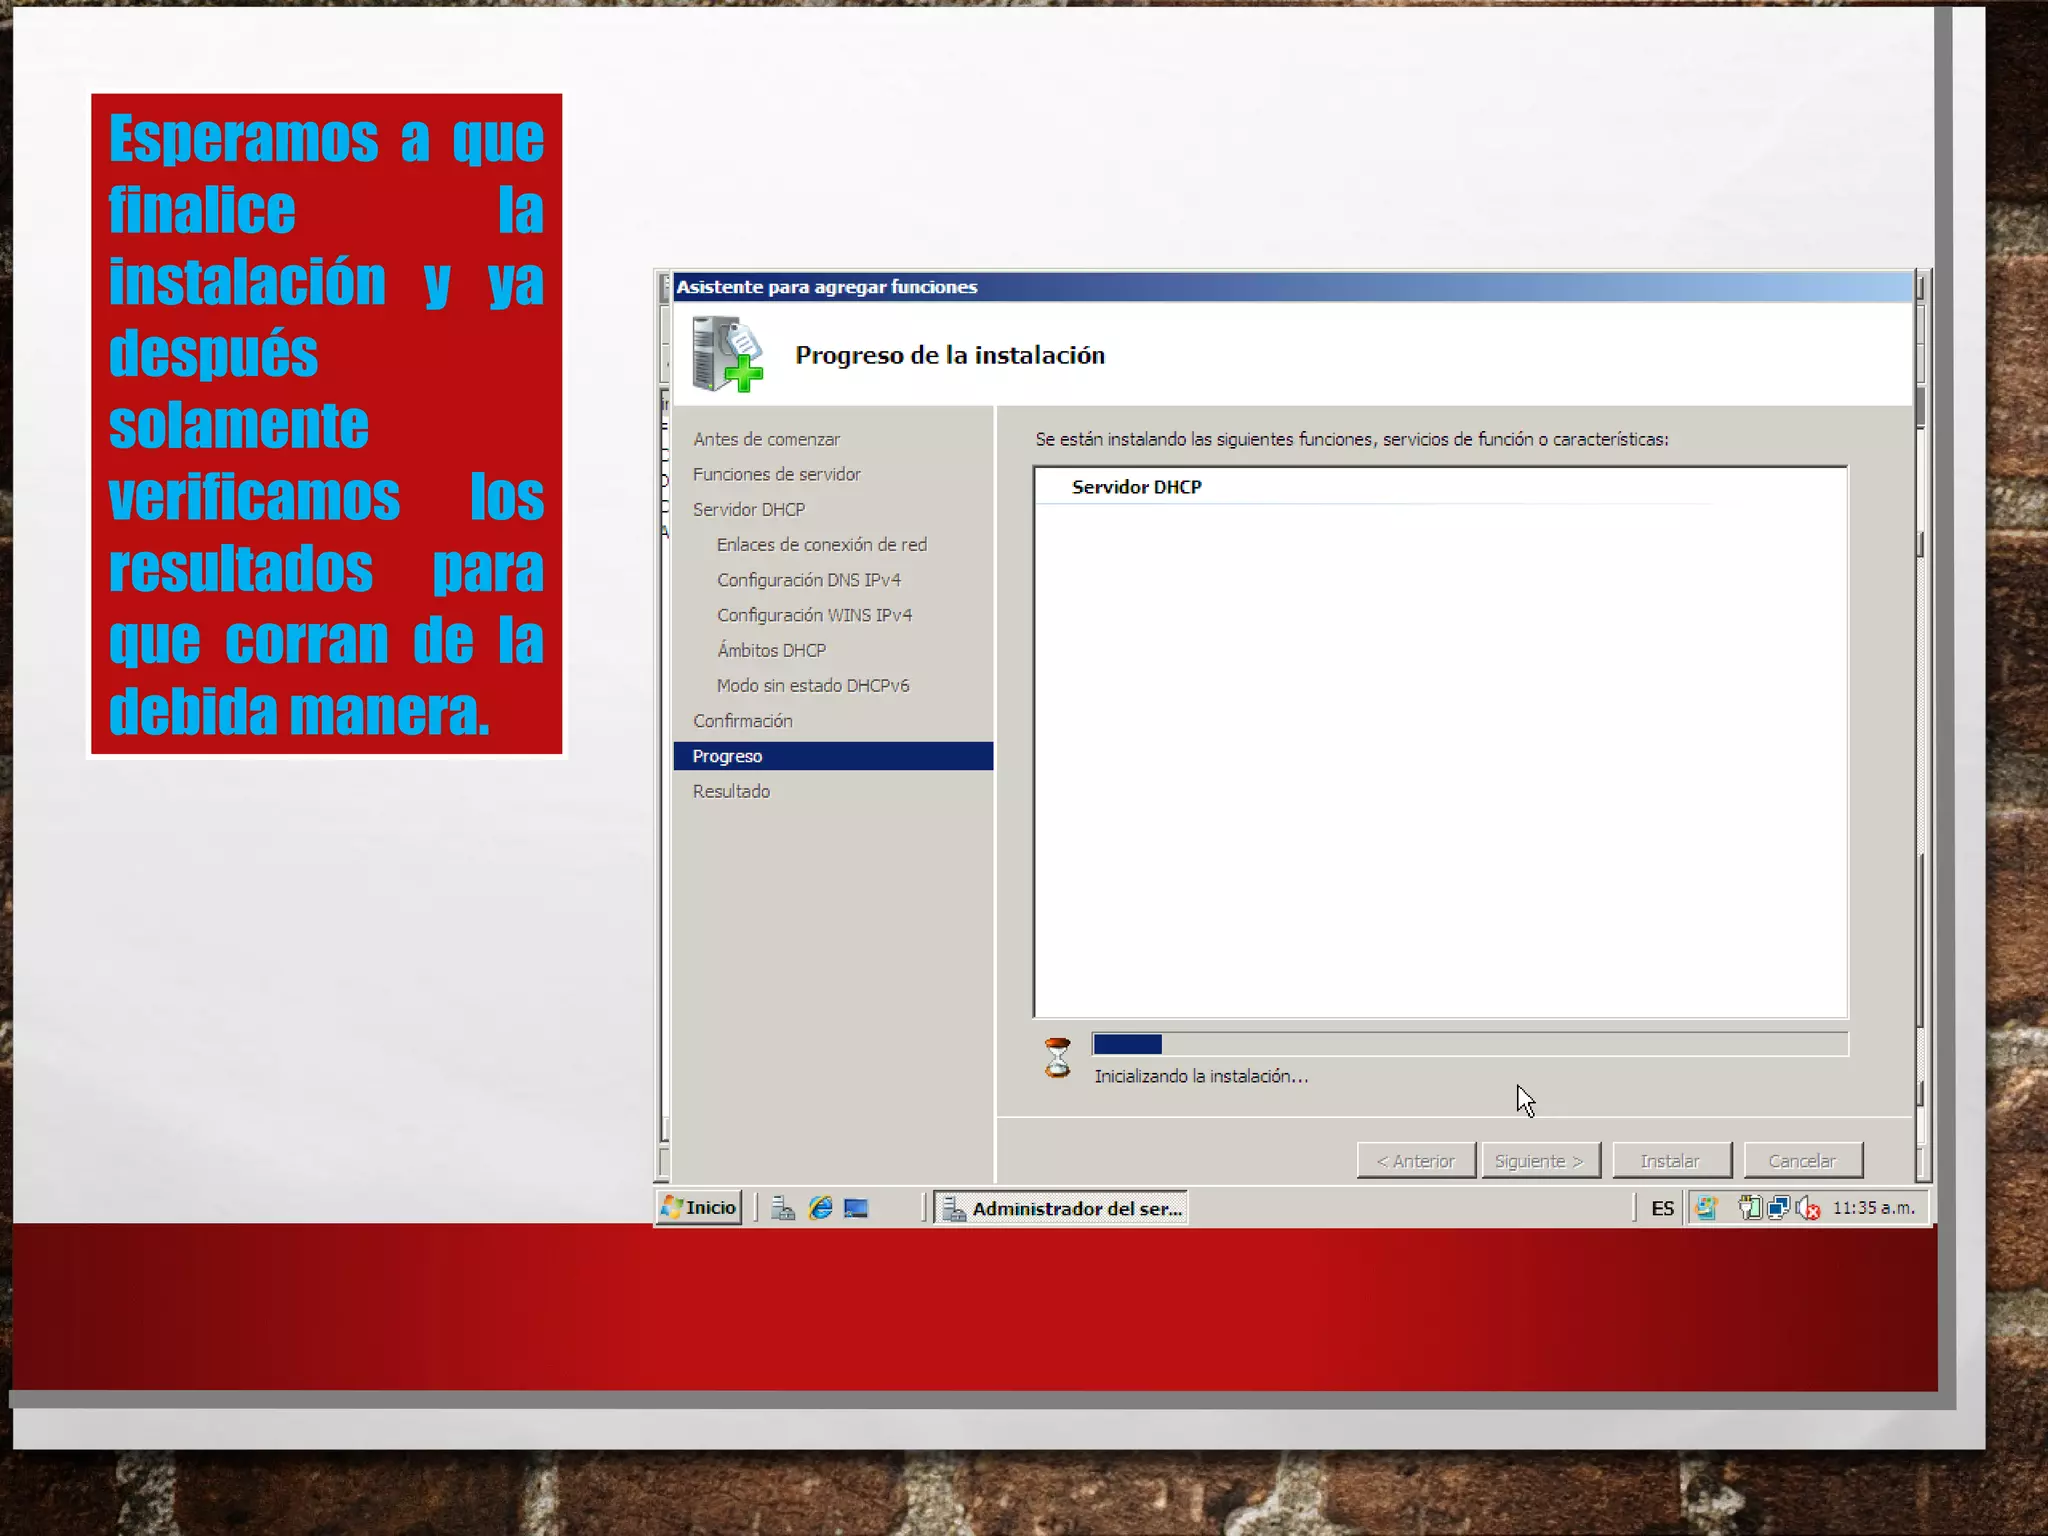The image size is (2048, 1536).
Task: Select Servidor DHCP entry in list
Action: [1136, 487]
